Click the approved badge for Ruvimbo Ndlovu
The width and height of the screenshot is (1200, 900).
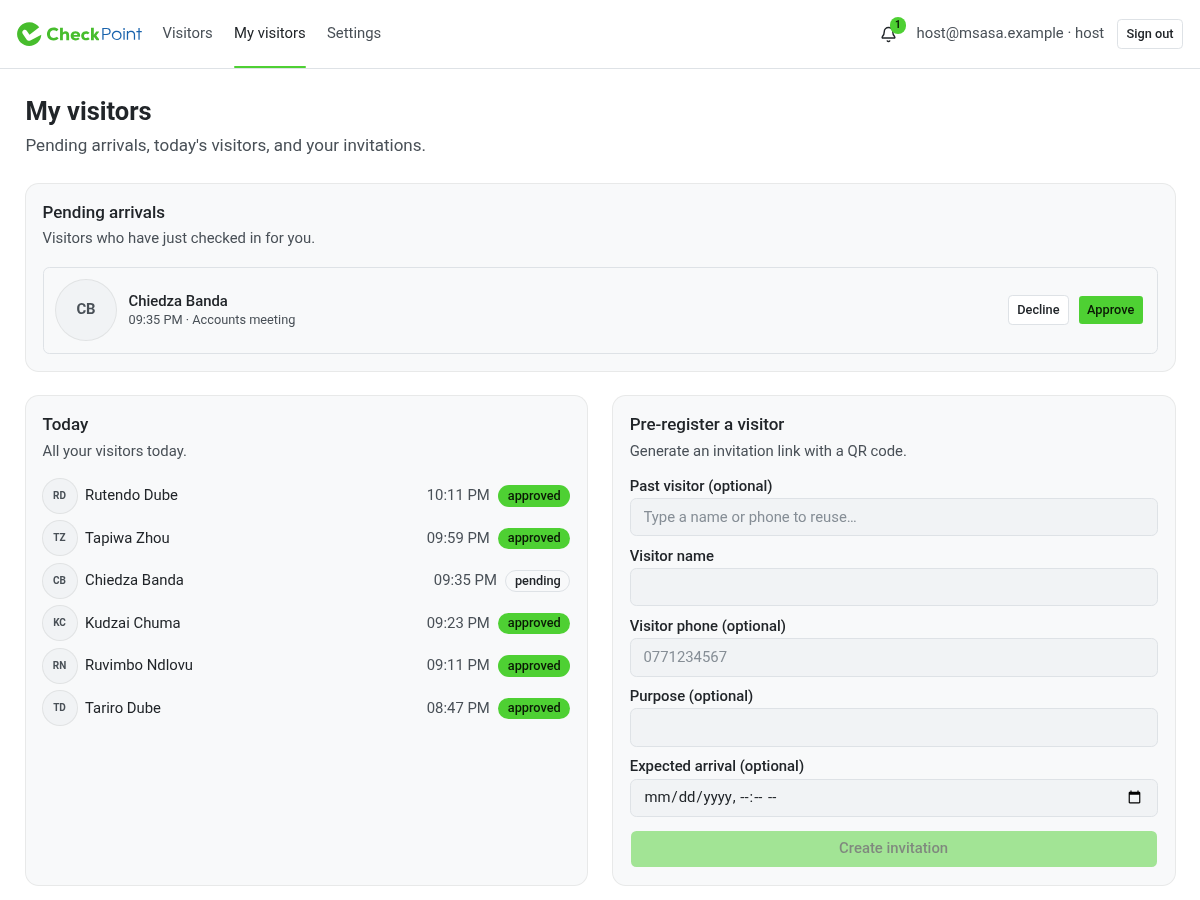(x=534, y=666)
